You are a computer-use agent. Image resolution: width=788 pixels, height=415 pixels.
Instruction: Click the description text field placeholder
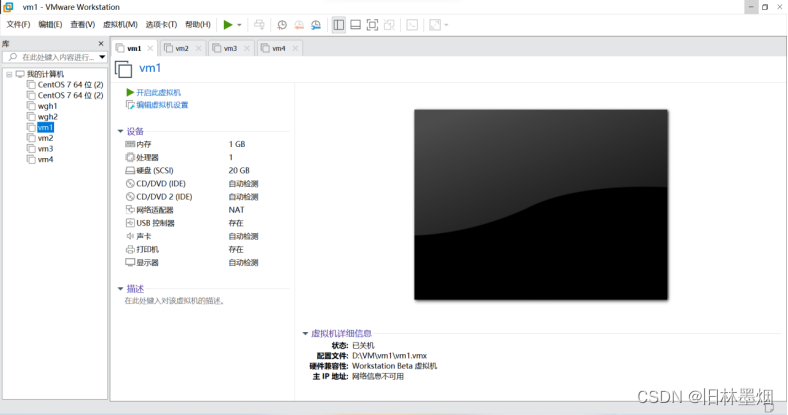175,301
